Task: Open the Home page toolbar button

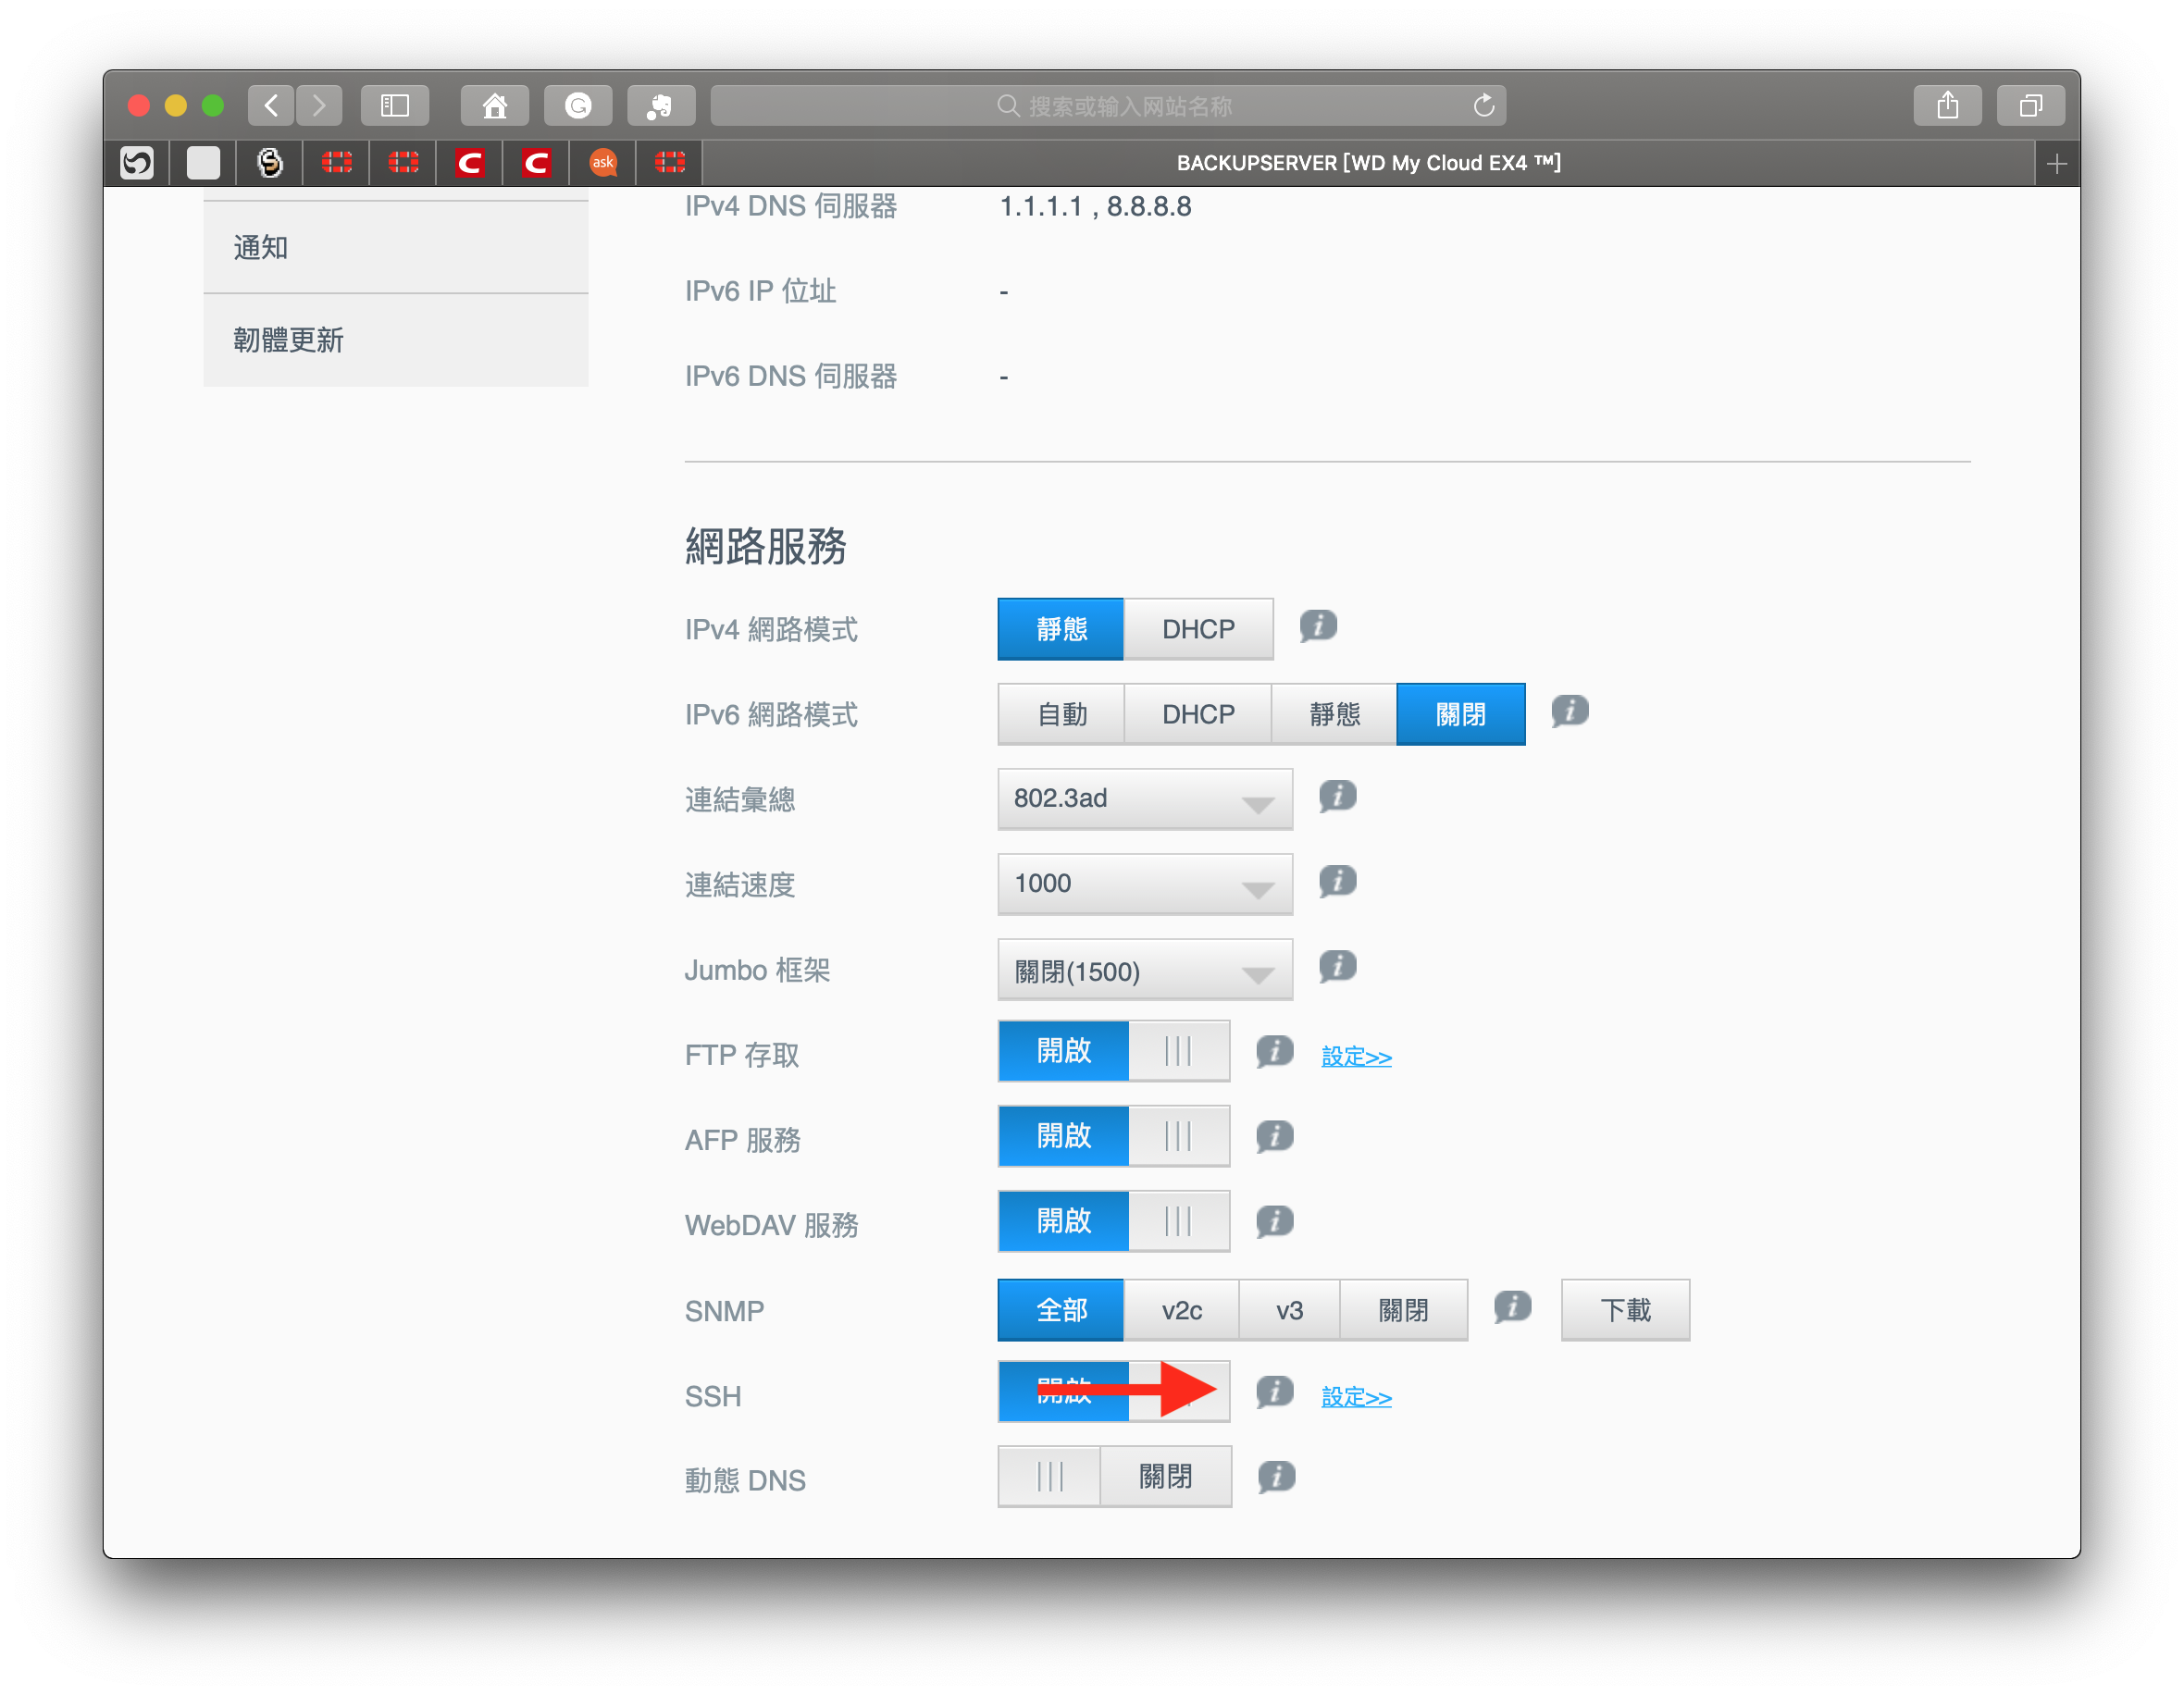Action: click(x=495, y=105)
